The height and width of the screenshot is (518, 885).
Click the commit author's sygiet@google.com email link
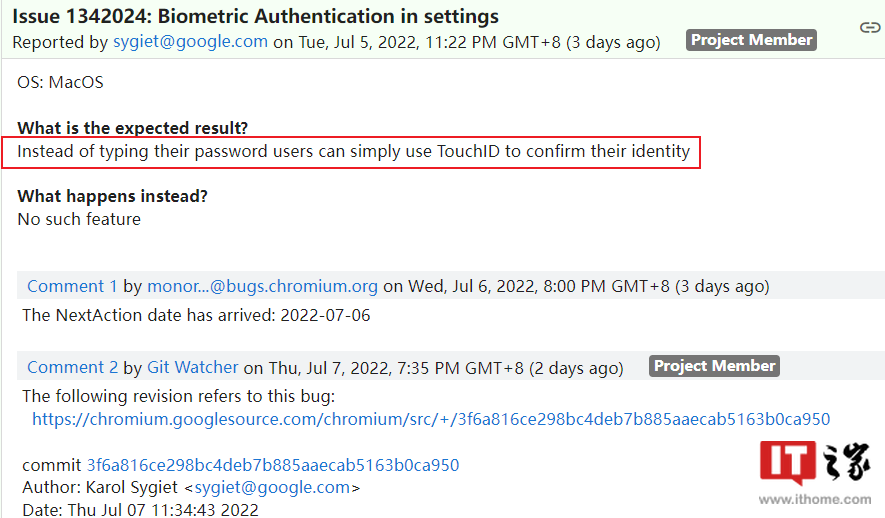pos(272,488)
